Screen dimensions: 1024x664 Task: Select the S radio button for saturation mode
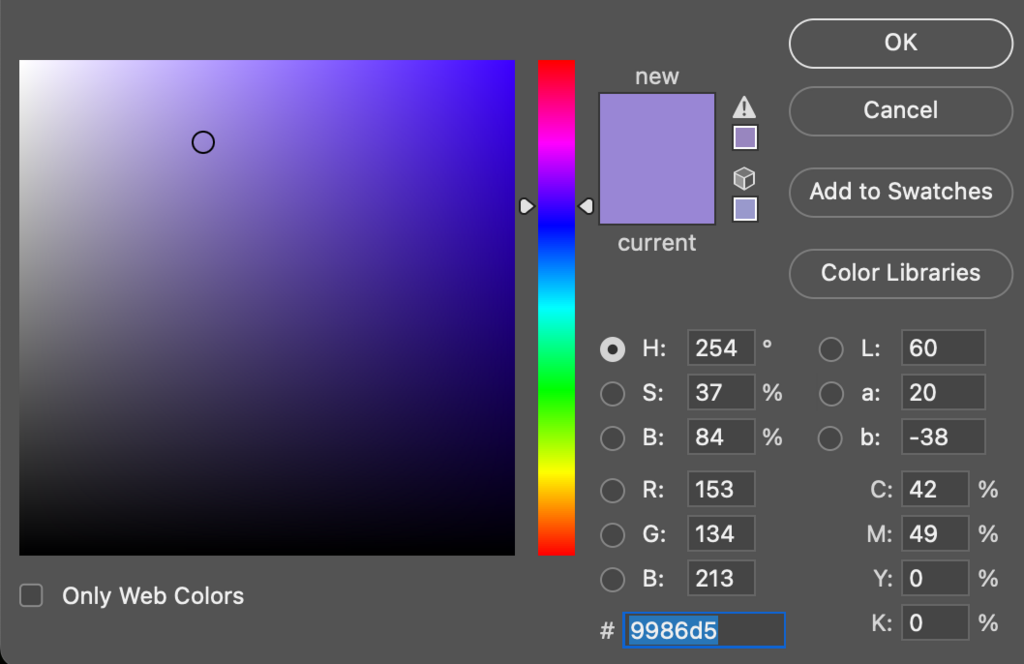pos(613,393)
